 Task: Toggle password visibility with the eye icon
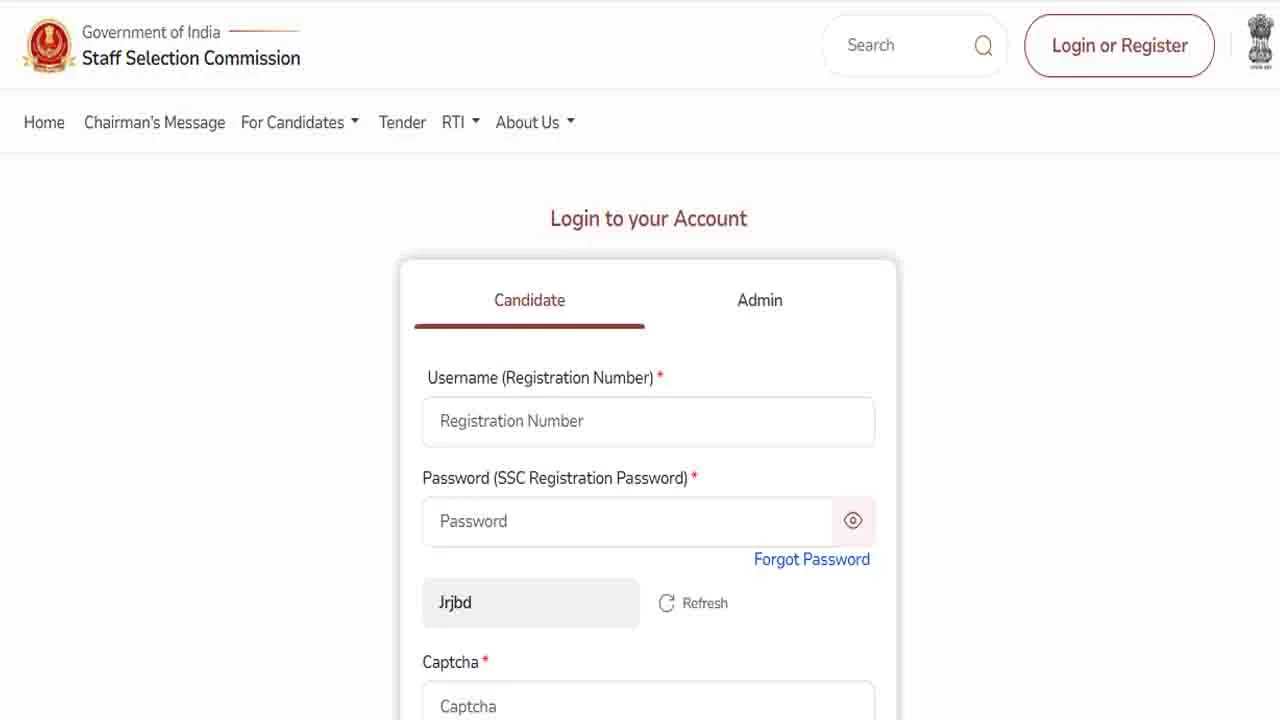click(853, 521)
